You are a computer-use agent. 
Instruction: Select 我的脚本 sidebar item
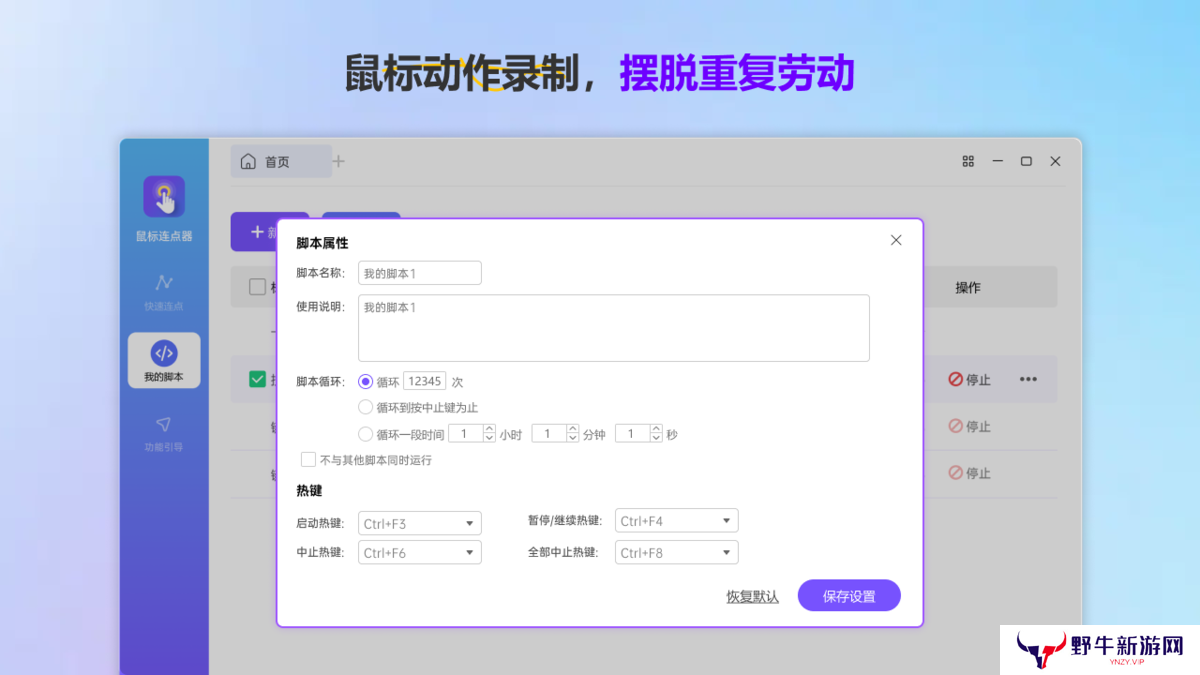click(164, 361)
